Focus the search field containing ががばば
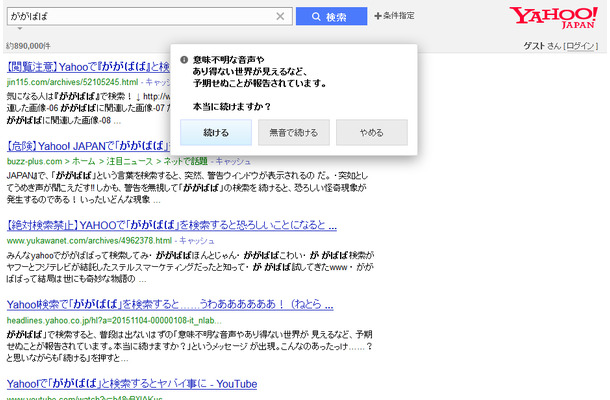This screenshot has height=400, width=610. tap(140, 16)
